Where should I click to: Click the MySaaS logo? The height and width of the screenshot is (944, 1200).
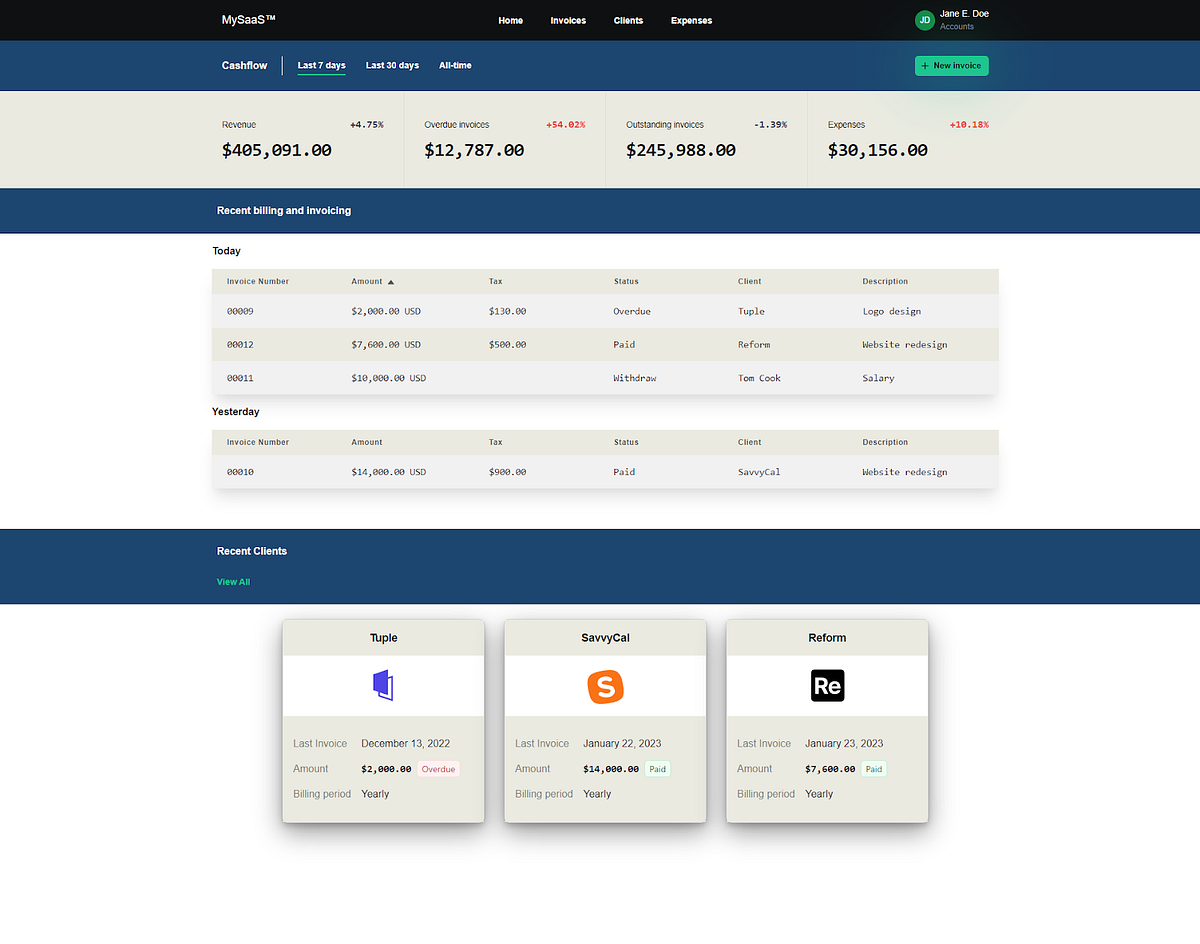coord(247,19)
